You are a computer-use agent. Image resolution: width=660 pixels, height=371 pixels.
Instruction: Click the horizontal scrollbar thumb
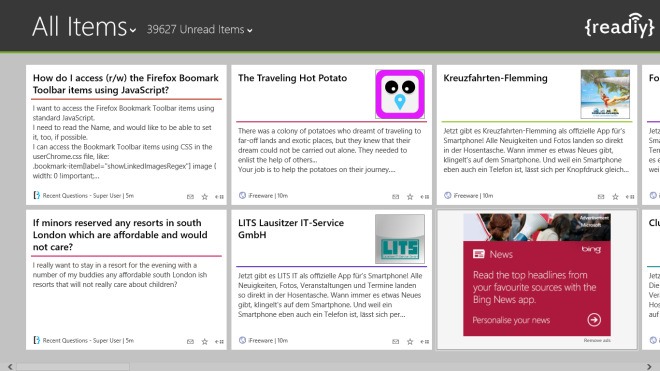coord(73,367)
